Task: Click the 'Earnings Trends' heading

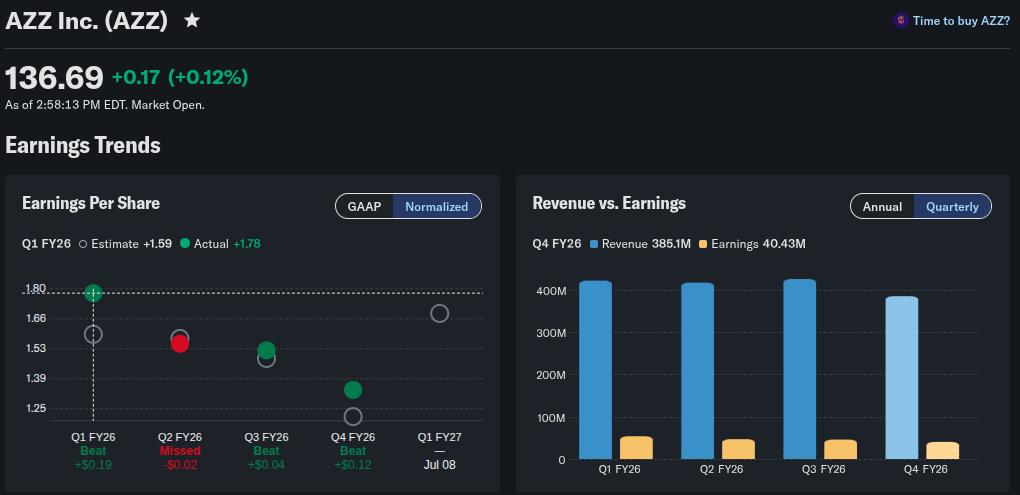Action: (x=83, y=145)
